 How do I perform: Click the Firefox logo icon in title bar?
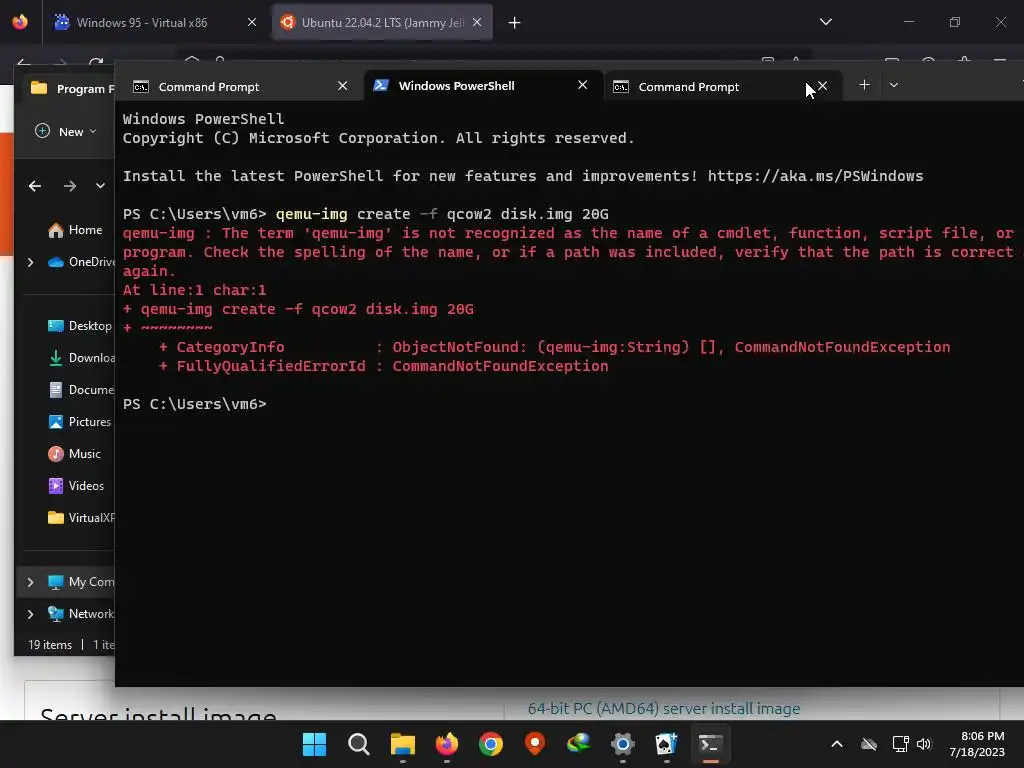click(x=20, y=22)
